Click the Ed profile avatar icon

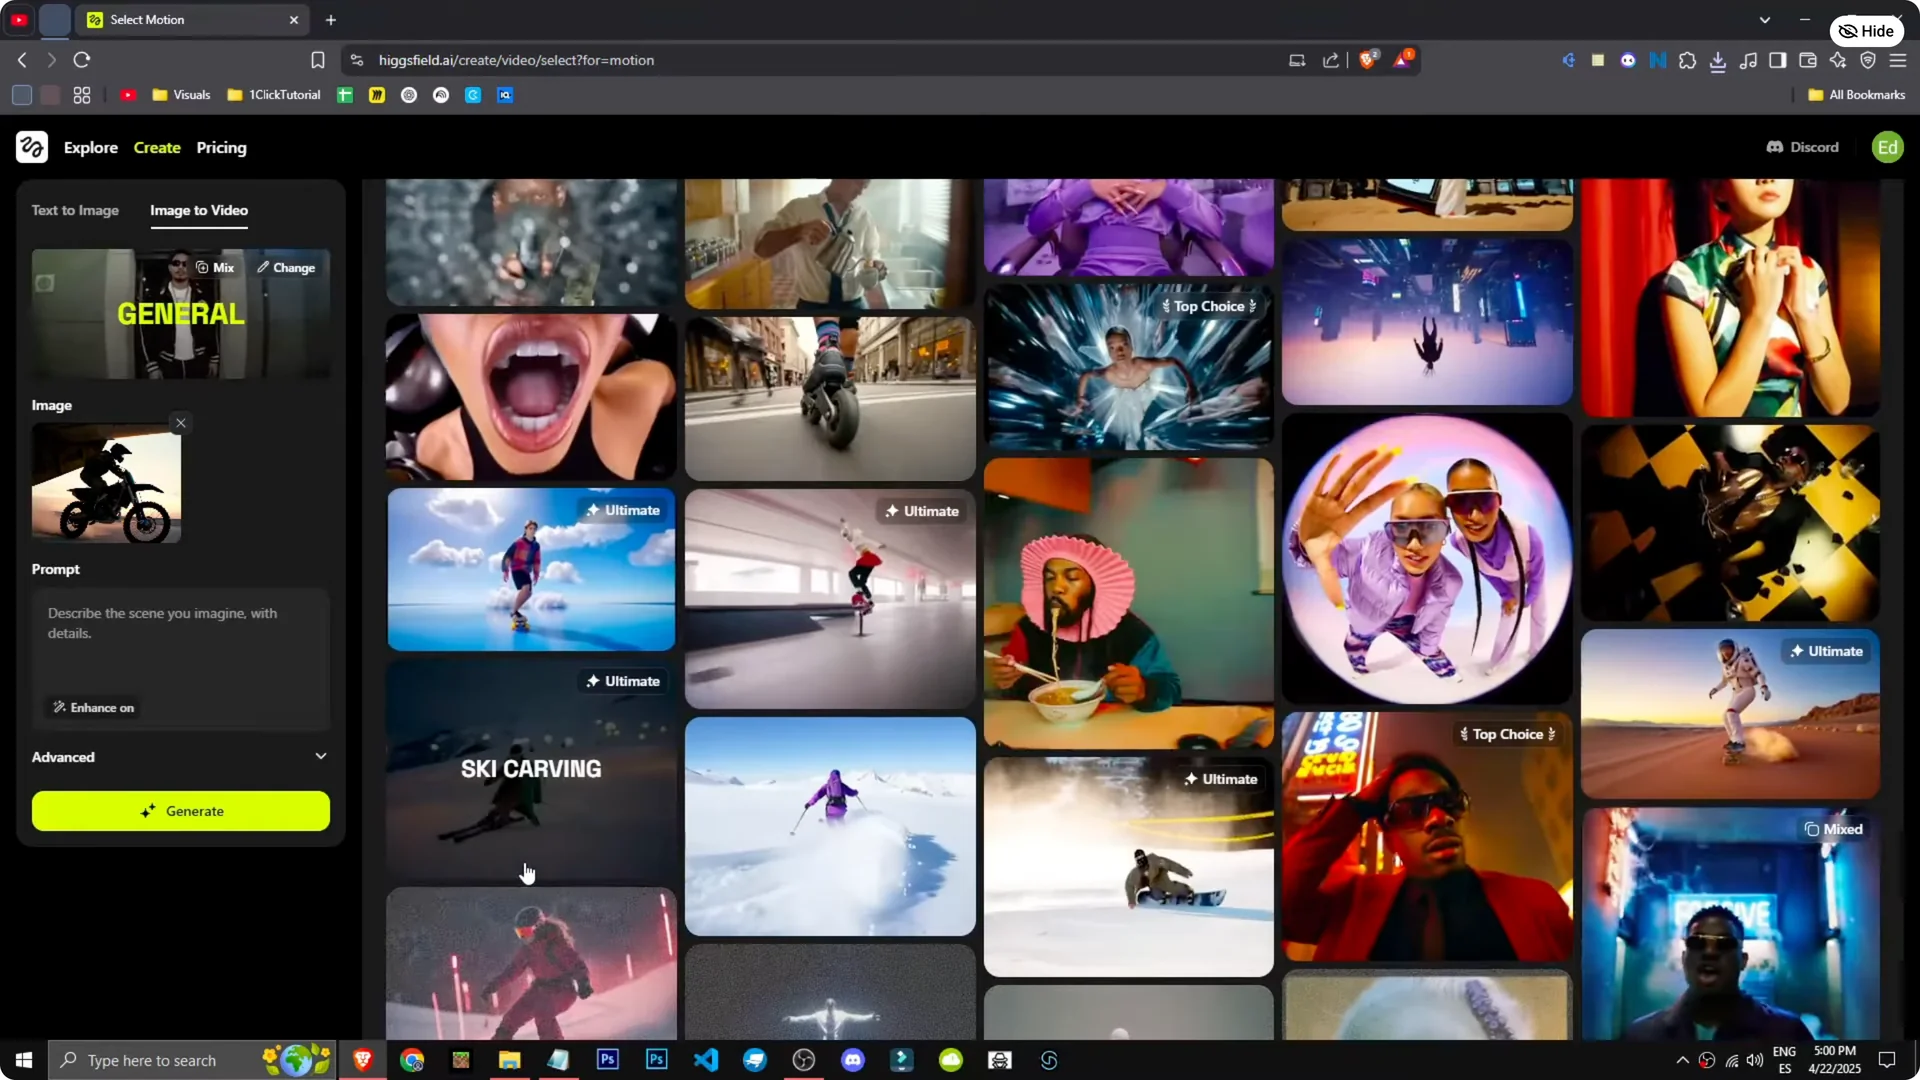[x=1888, y=147]
